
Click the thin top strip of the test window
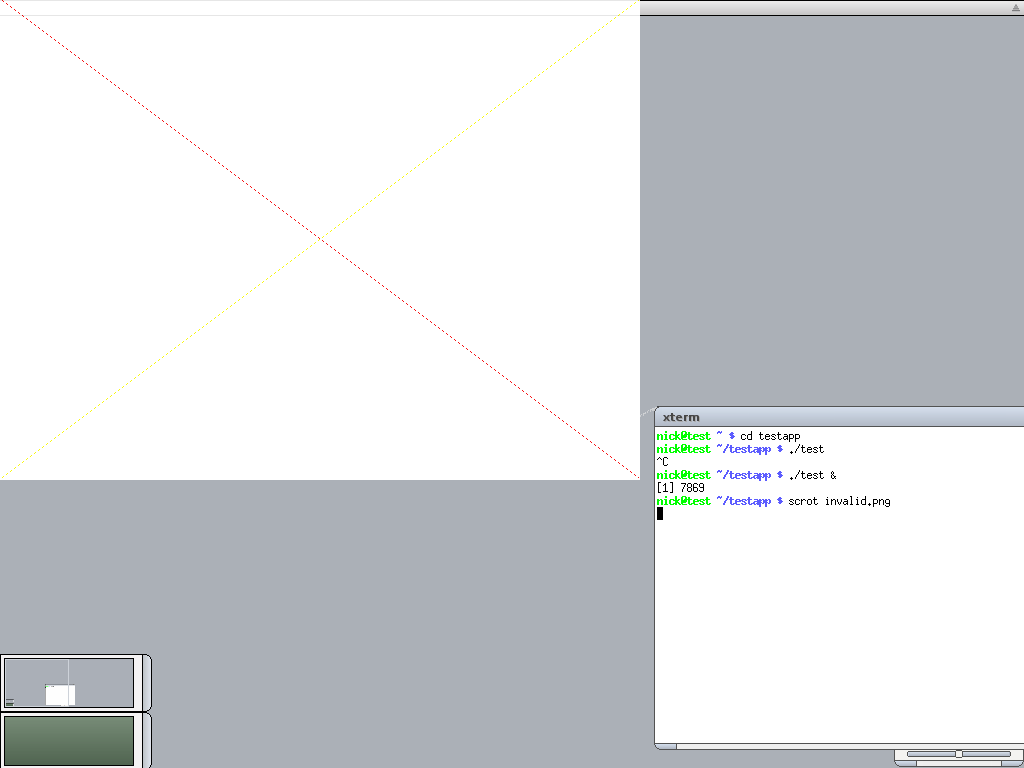pyautogui.click(x=320, y=7)
